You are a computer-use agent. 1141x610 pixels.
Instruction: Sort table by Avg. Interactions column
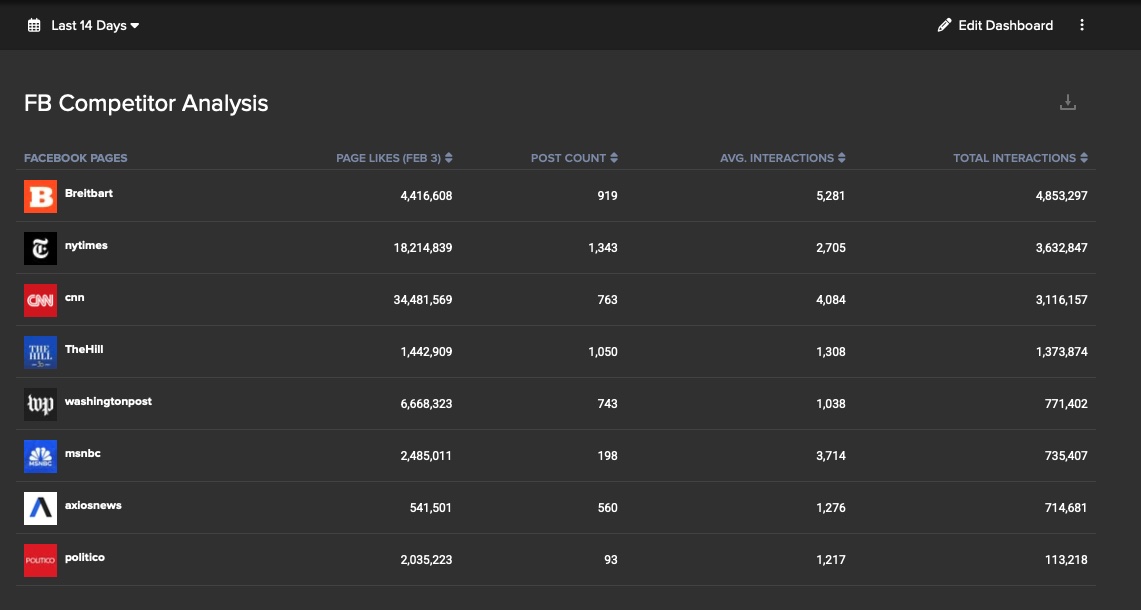point(783,158)
